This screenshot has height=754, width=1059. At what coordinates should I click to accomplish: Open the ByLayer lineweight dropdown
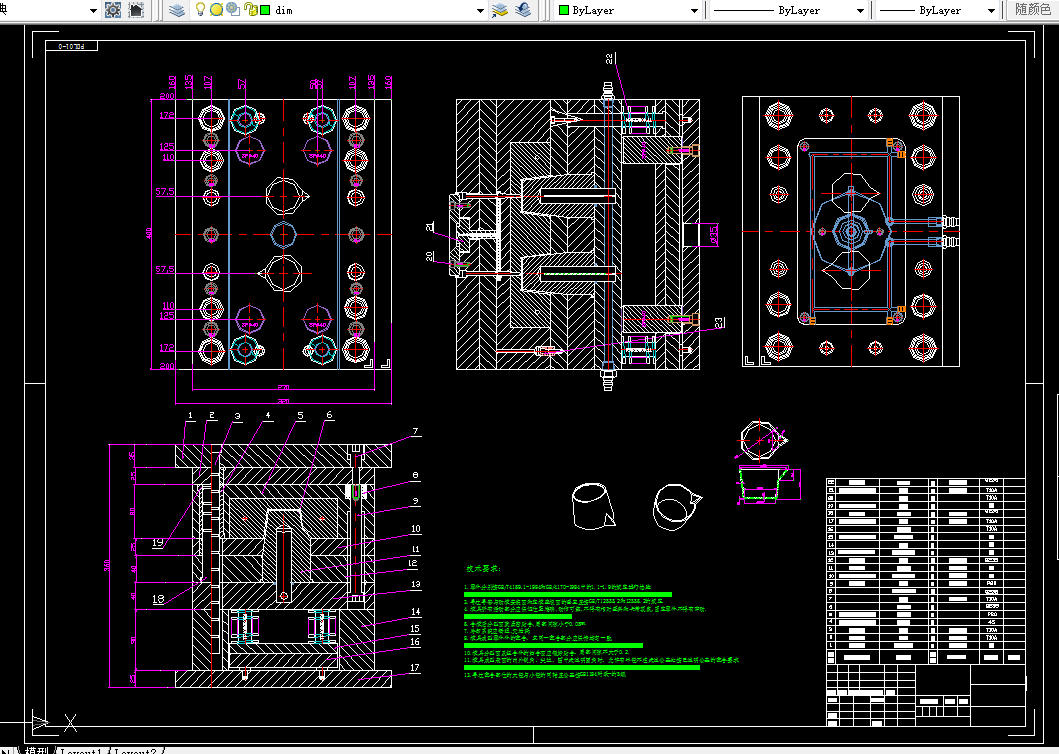[991, 11]
